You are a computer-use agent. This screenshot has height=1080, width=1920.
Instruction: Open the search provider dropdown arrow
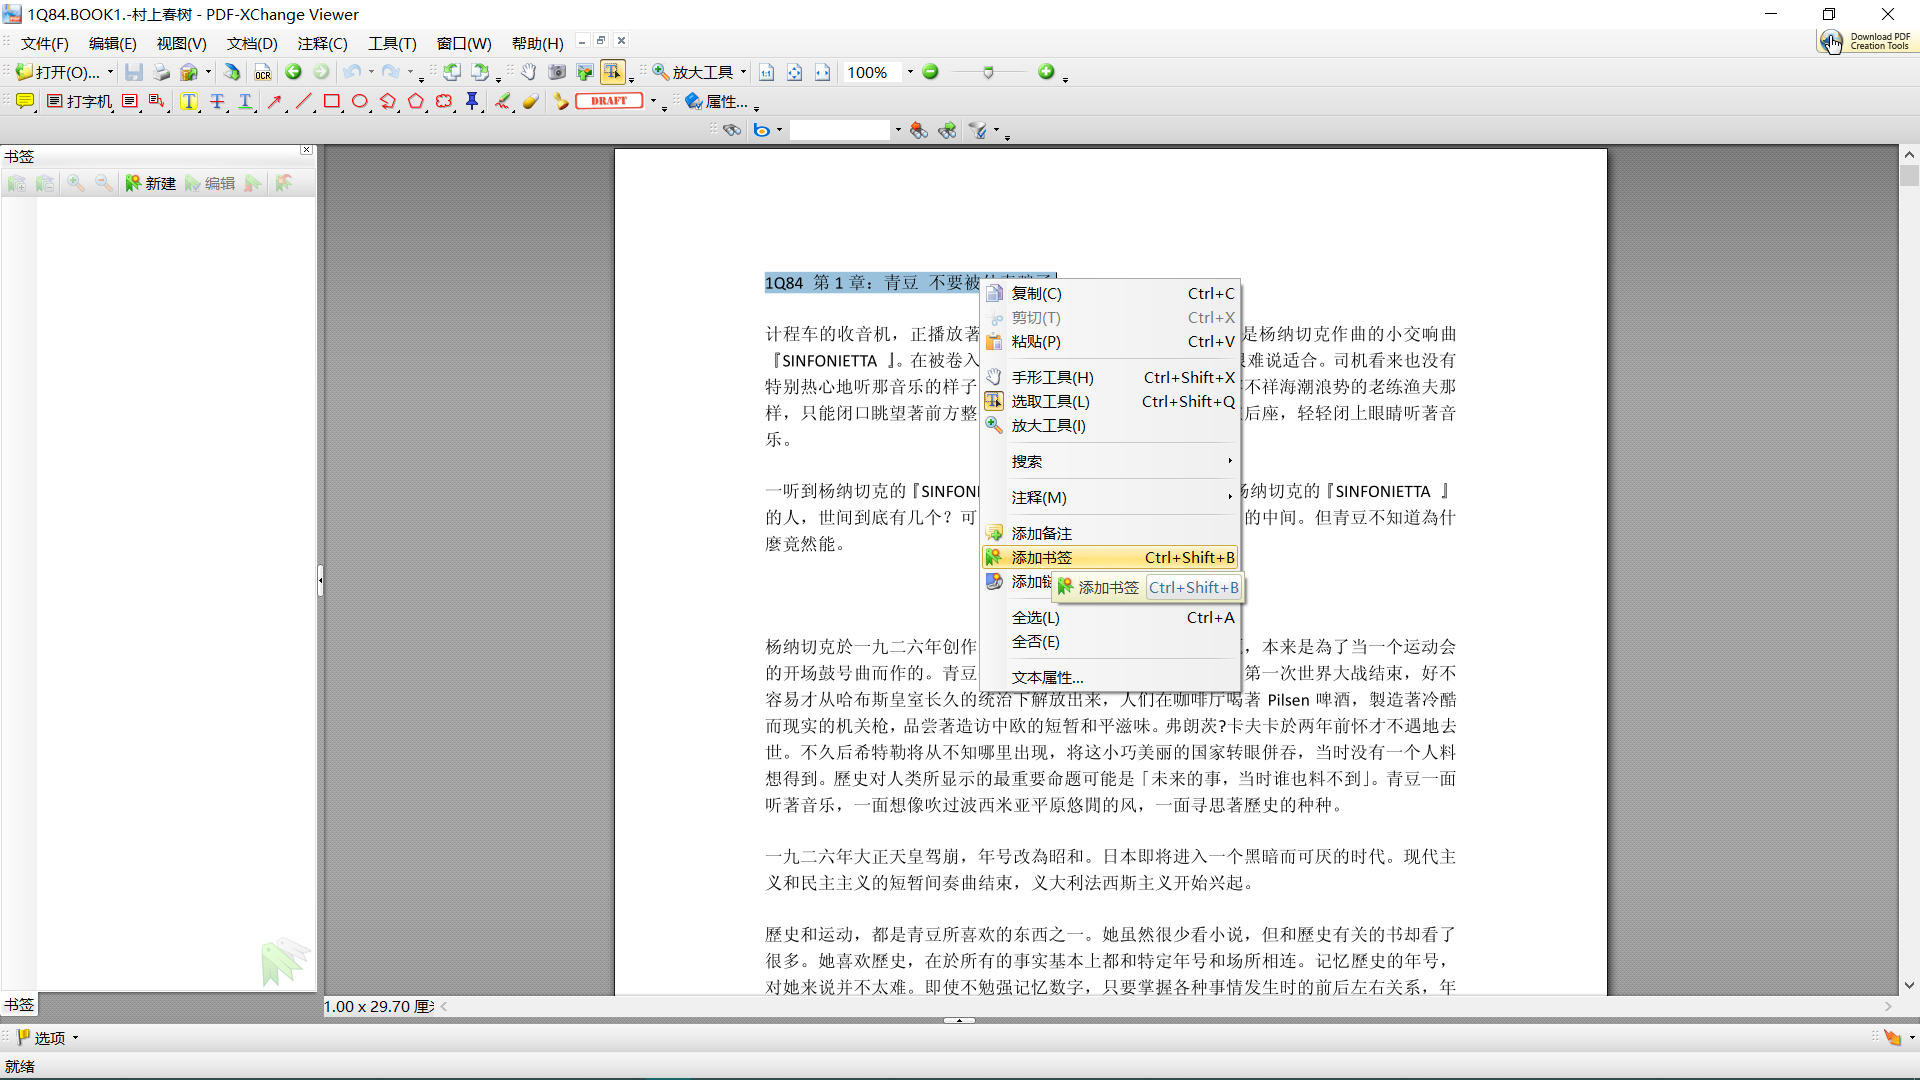click(779, 130)
